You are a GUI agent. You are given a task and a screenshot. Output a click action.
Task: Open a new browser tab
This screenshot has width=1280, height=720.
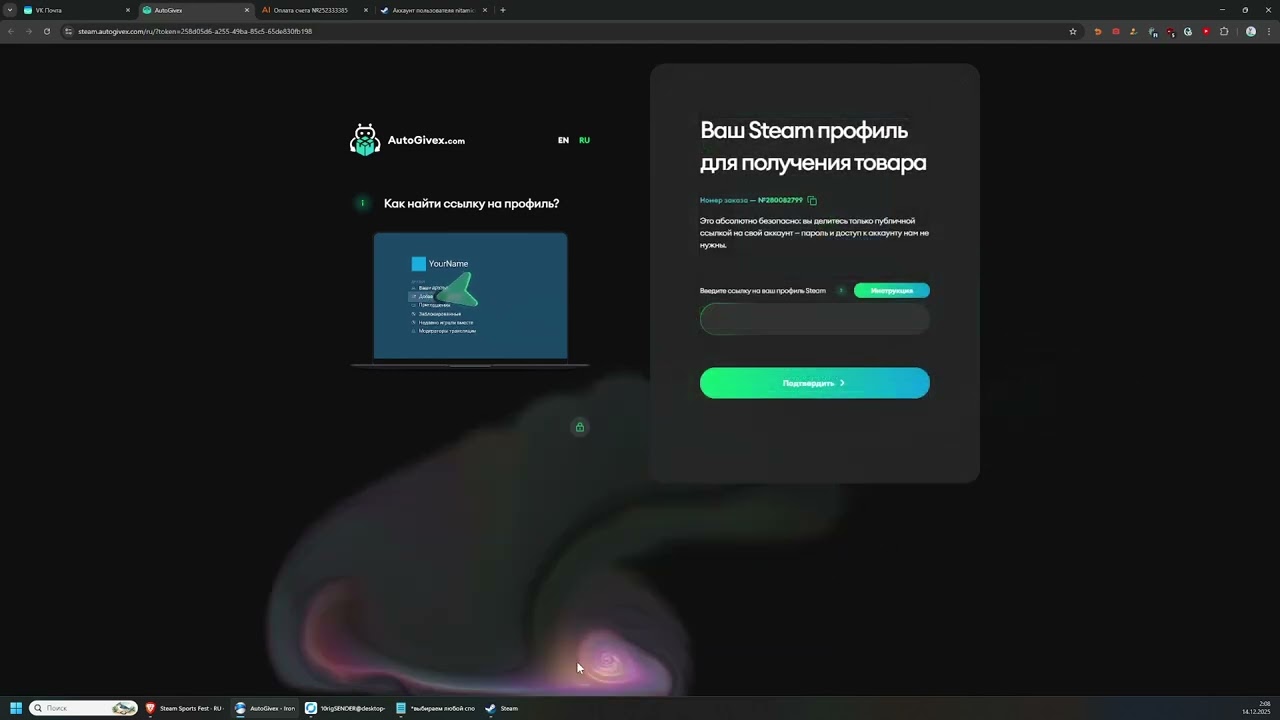[503, 10]
